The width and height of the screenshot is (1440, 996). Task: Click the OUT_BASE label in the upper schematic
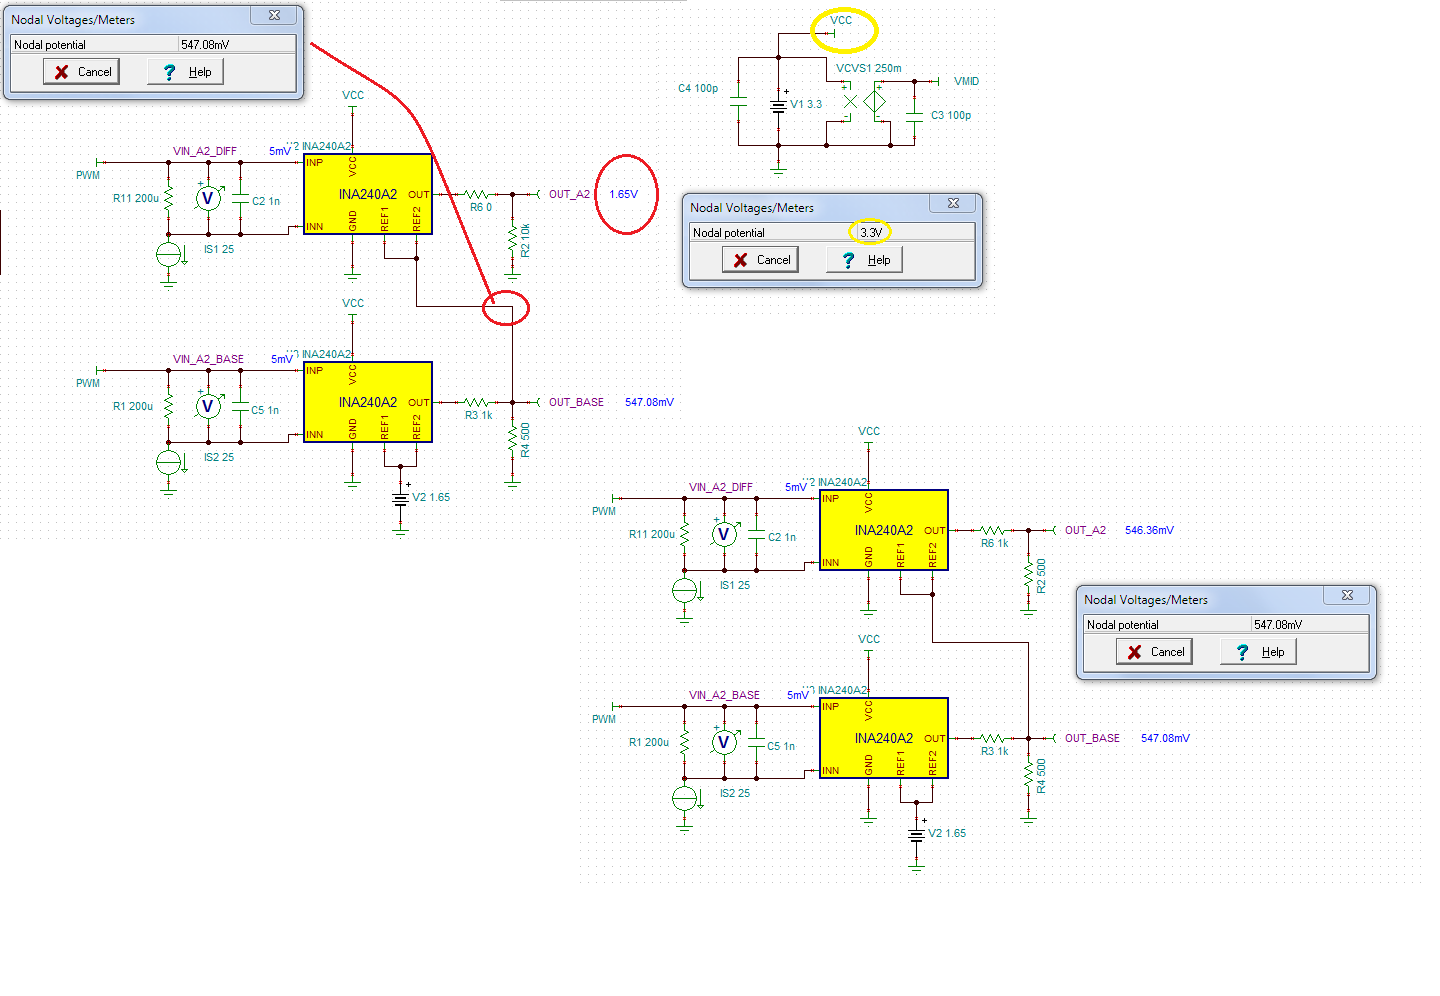pyautogui.click(x=576, y=402)
